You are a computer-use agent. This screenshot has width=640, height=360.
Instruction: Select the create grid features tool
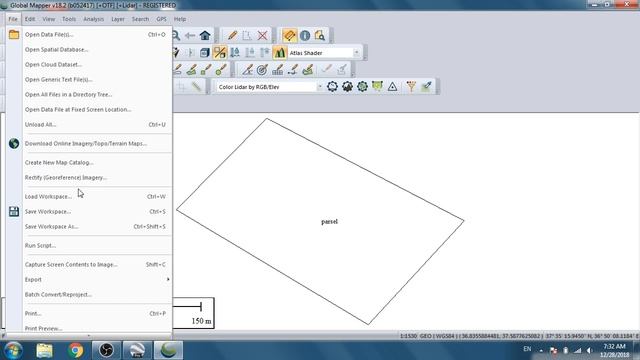278,70
